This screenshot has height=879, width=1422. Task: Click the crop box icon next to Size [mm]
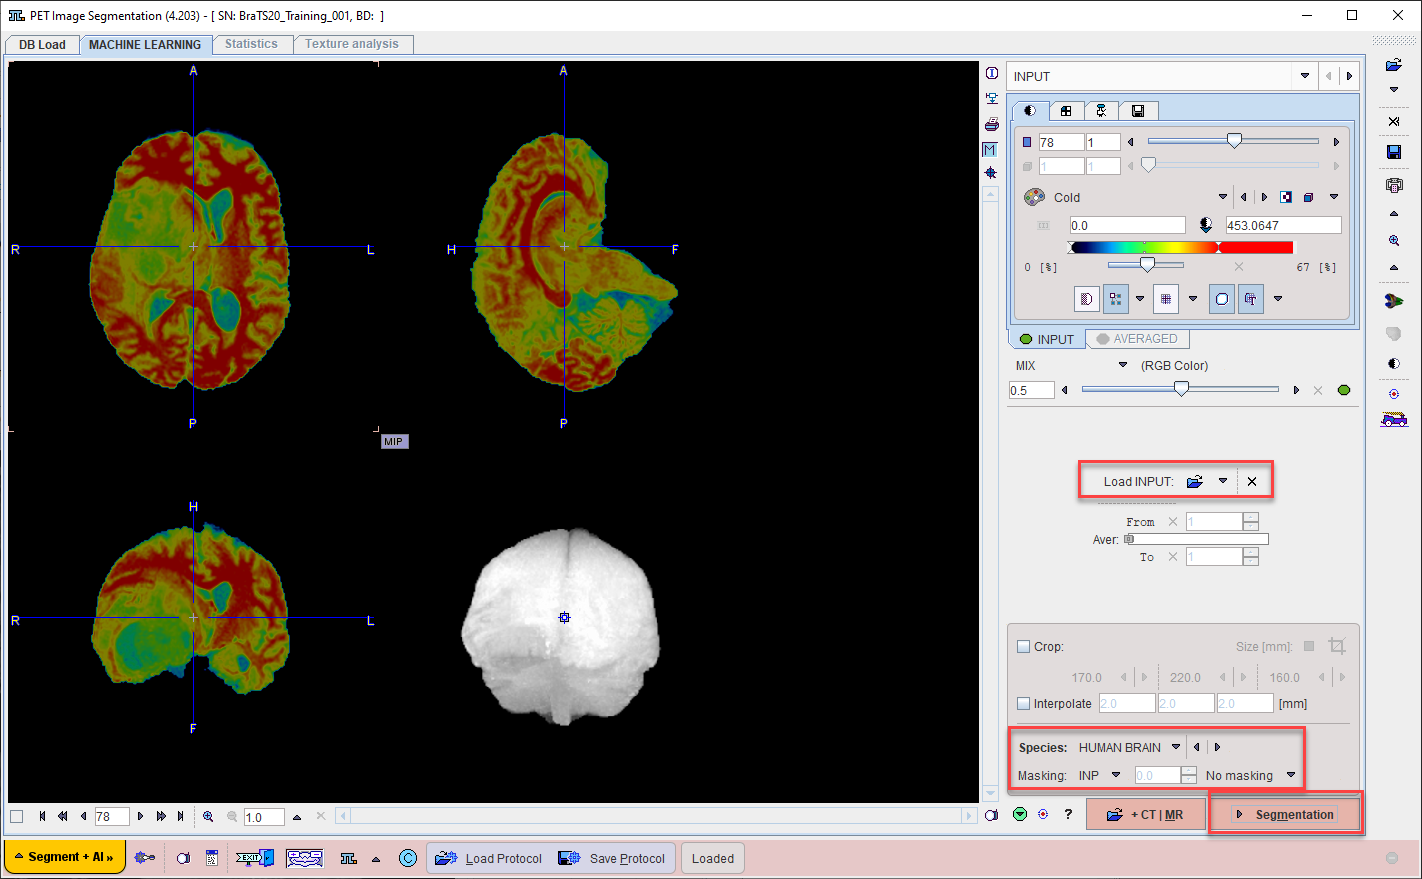pyautogui.click(x=1336, y=646)
